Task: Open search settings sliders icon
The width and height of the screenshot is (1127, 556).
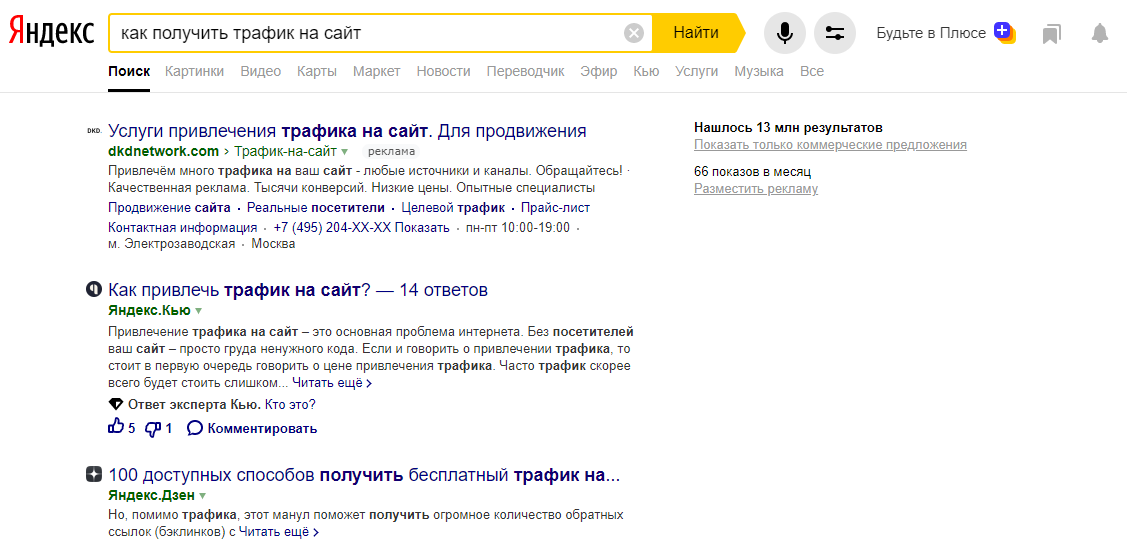Action: click(x=834, y=33)
